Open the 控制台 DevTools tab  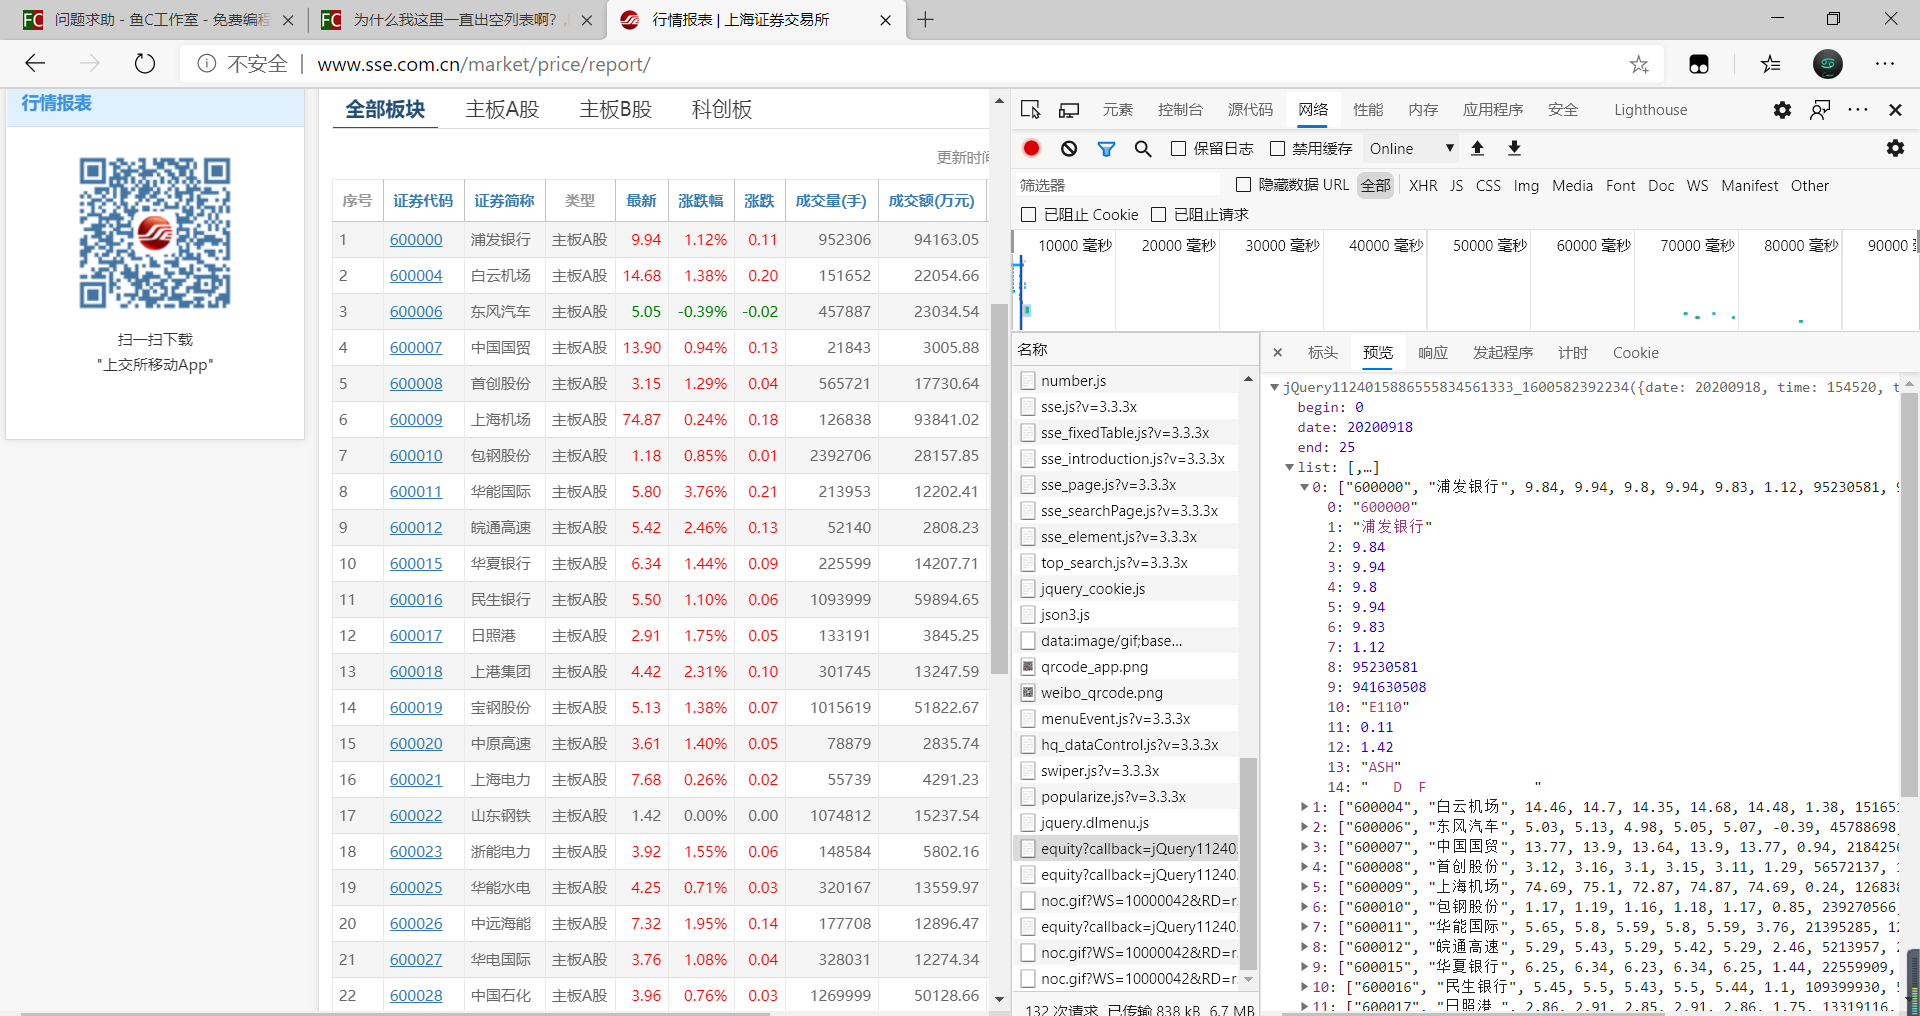1180,110
